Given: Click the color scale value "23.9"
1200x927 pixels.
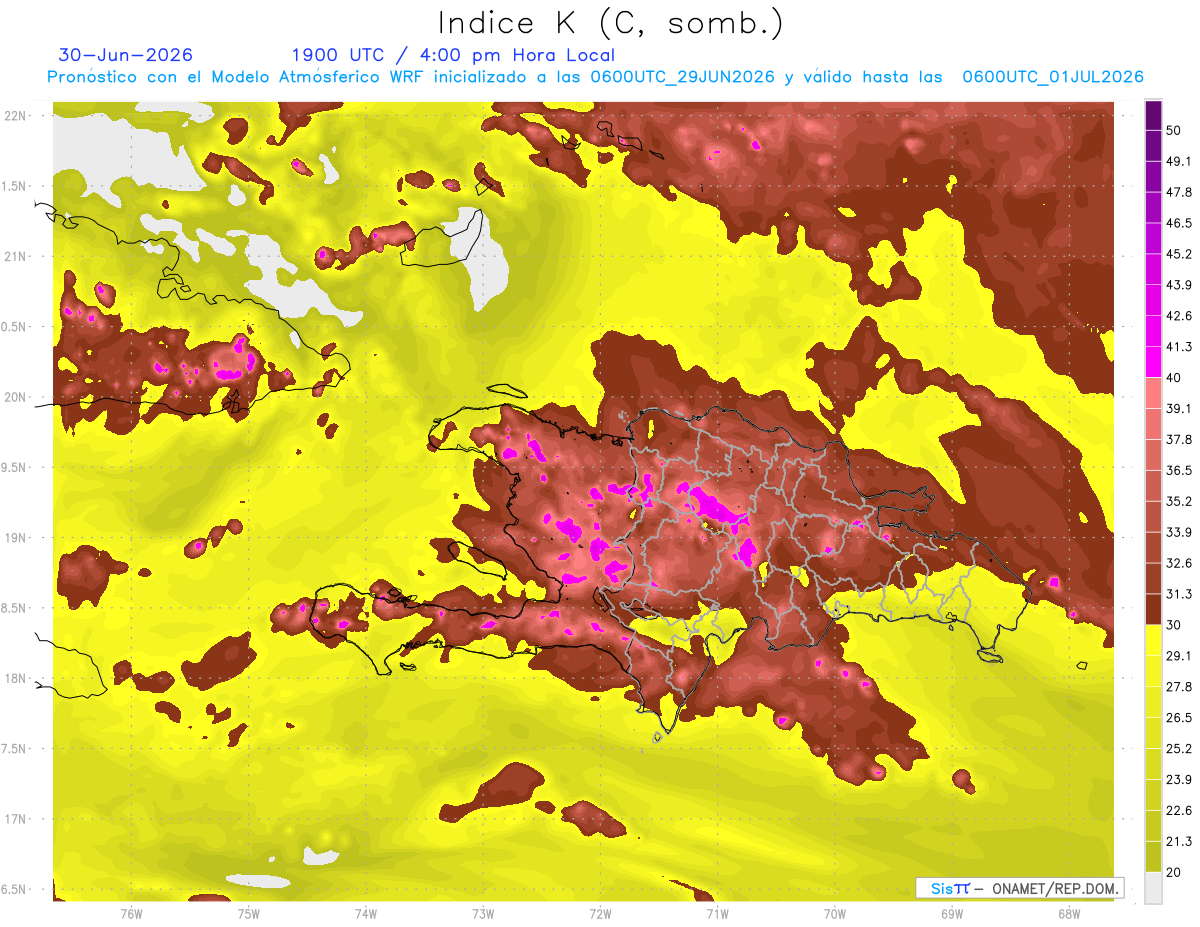Looking at the screenshot, I should pyautogui.click(x=1178, y=780).
